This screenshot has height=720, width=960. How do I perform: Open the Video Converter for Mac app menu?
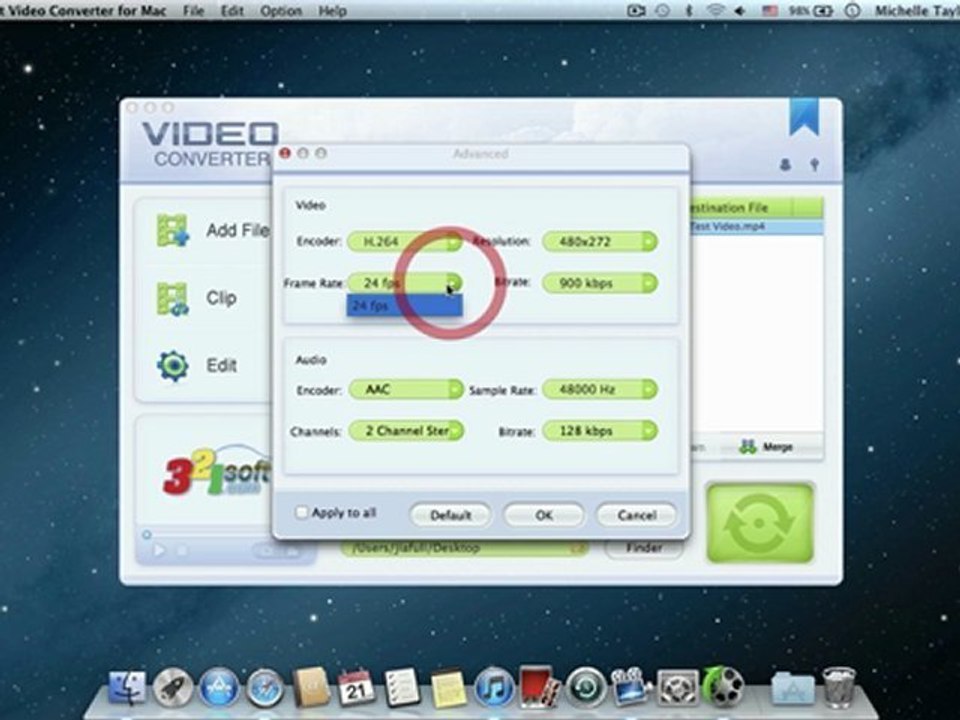(84, 10)
